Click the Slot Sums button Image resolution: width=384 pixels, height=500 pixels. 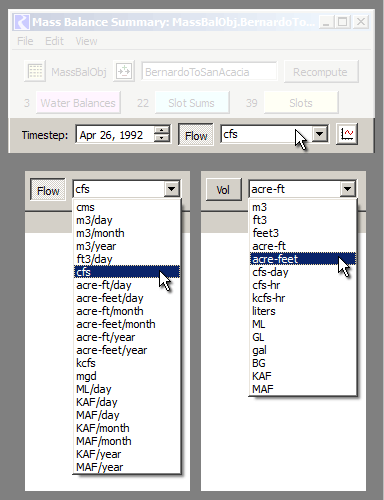pos(192,103)
